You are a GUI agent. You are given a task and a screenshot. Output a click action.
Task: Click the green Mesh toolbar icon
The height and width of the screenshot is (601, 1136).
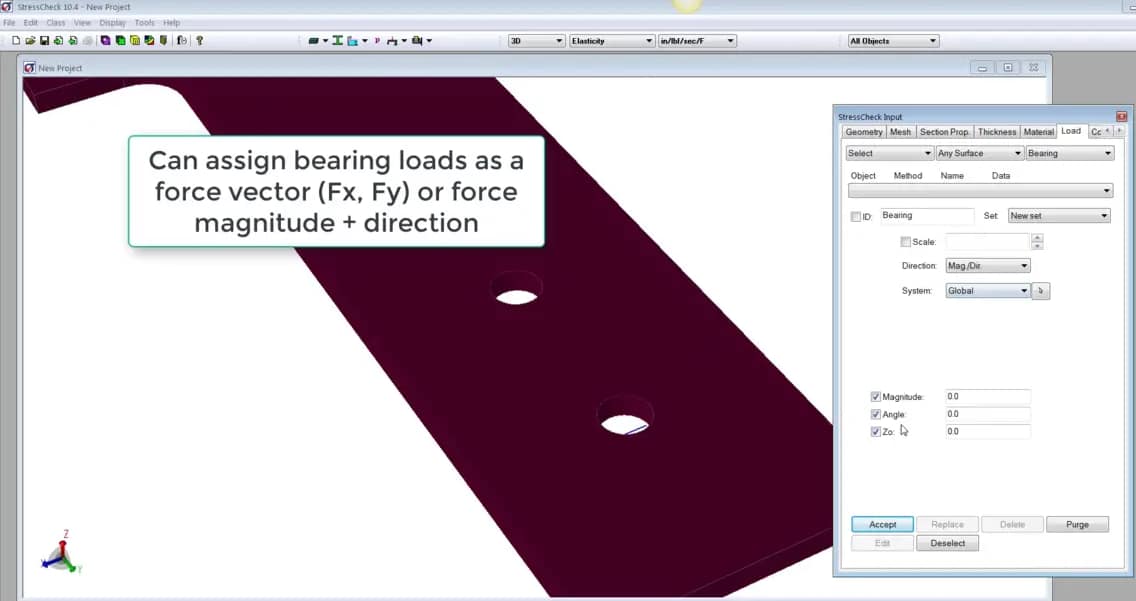119,40
